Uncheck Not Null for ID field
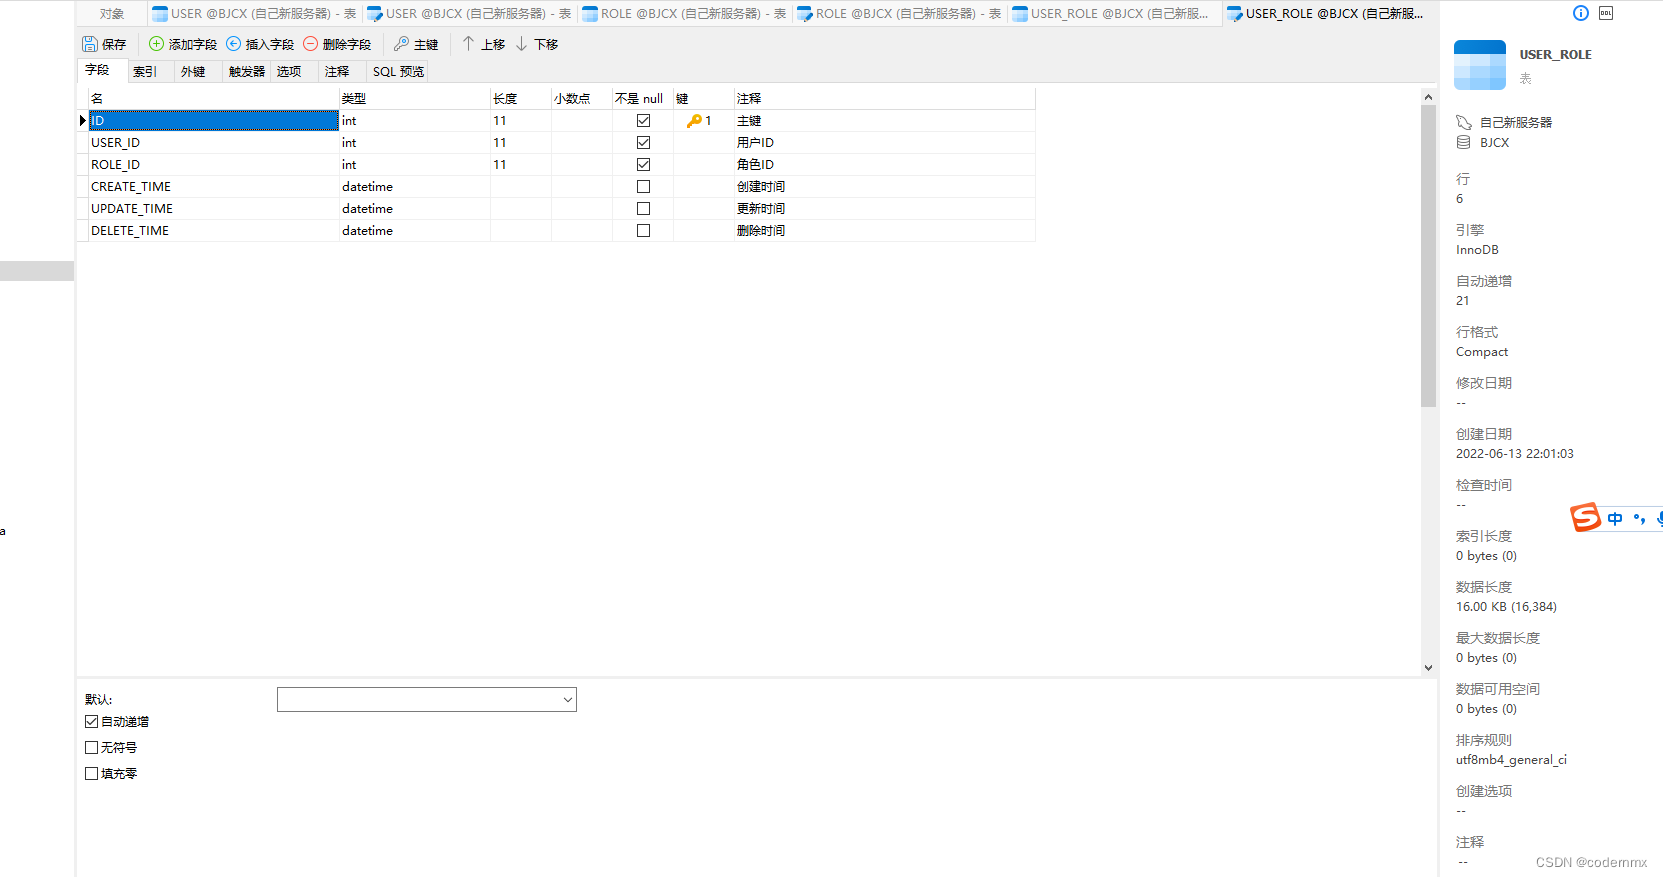1663x877 pixels. click(x=643, y=120)
